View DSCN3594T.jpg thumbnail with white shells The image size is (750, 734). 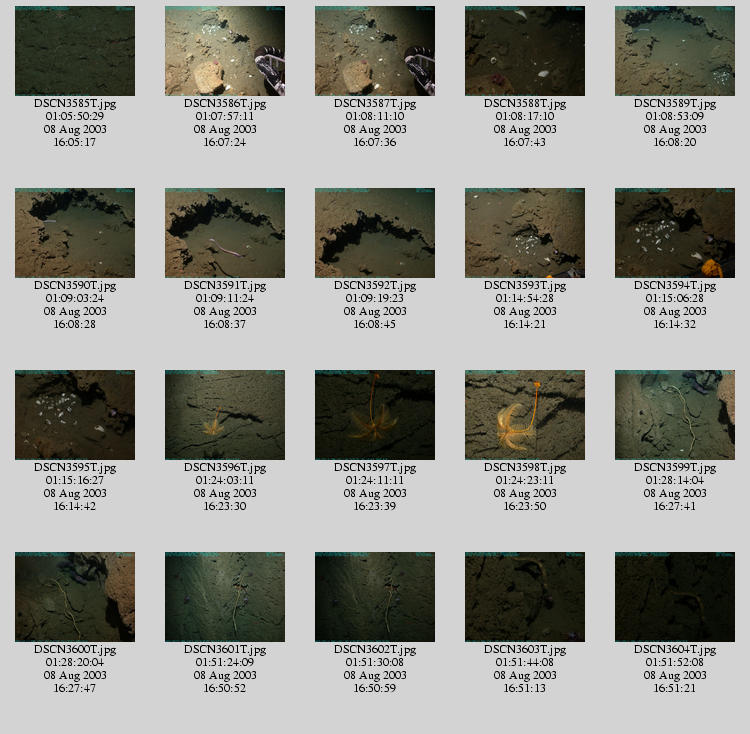tap(675, 233)
